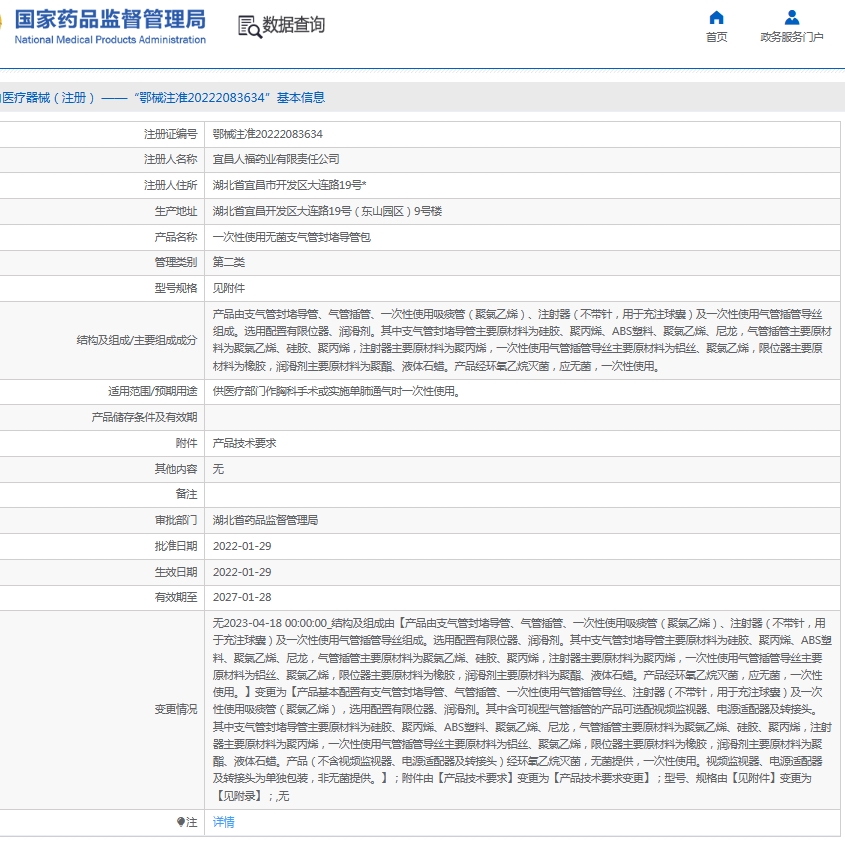This screenshot has width=845, height=841.
Task: Select address 湖北省宜昌市开发区大连路19号*
Action: point(289,185)
